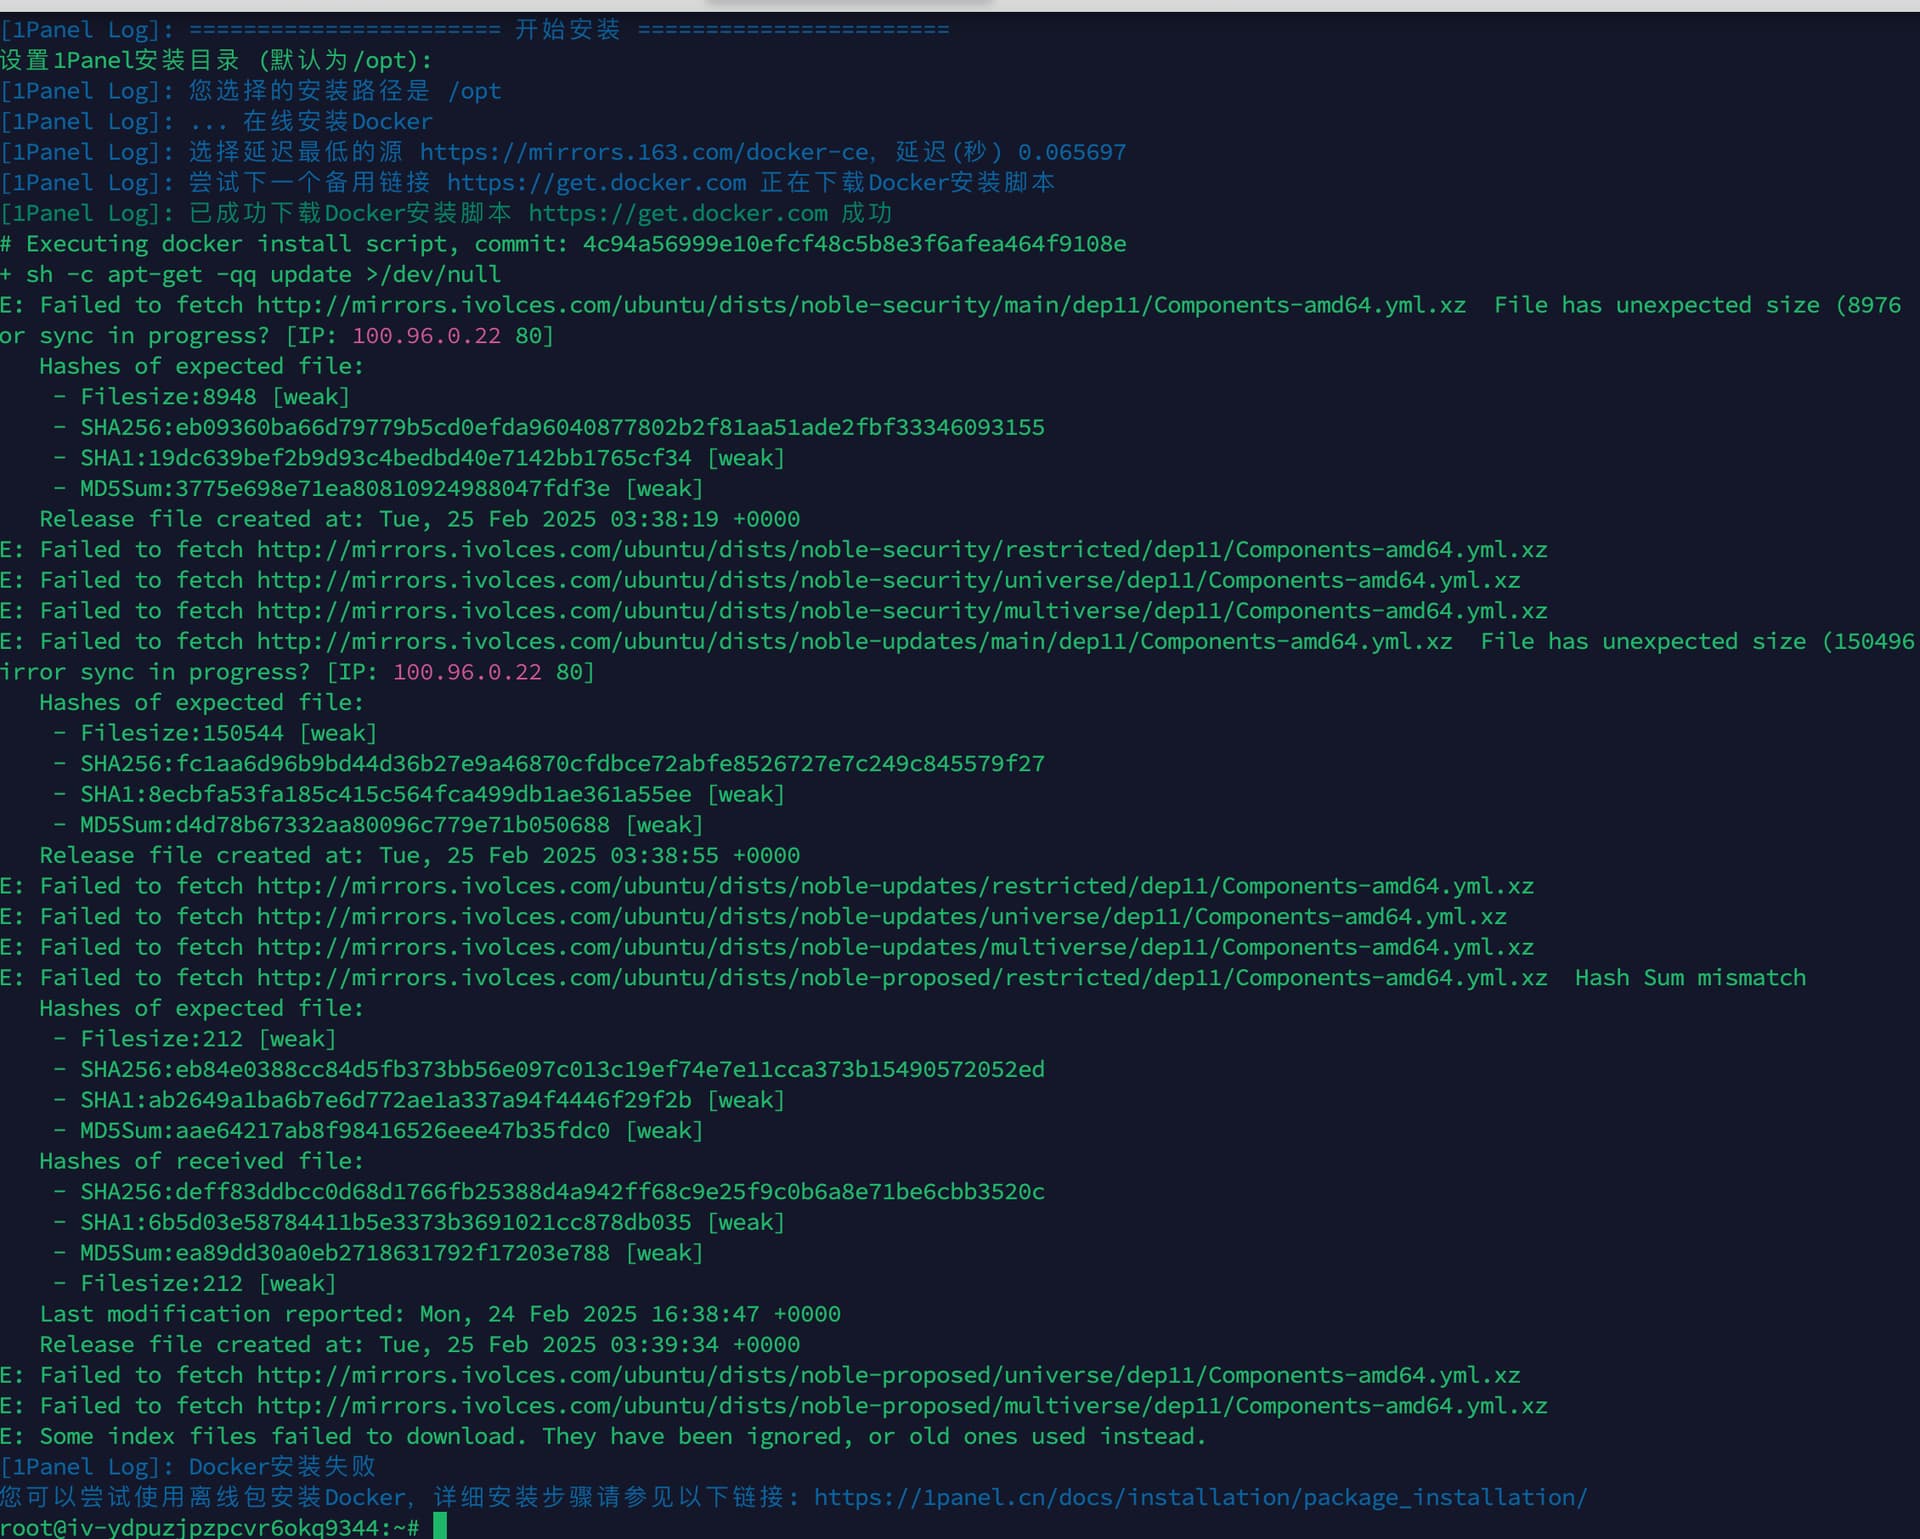
Task: Click the latency value 0.065697
Action: click(1072, 152)
